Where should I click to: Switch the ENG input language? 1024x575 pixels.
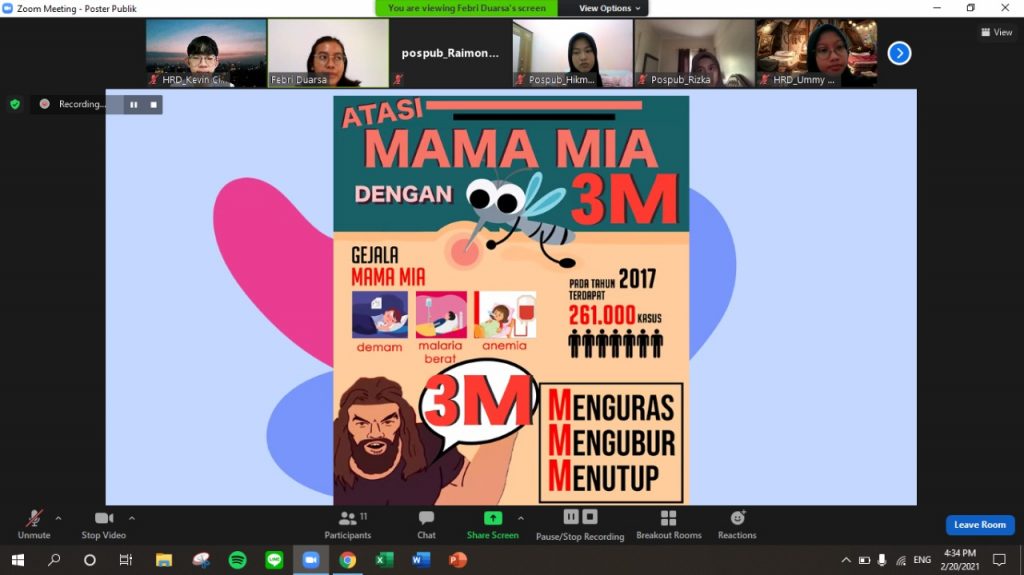tap(922, 560)
